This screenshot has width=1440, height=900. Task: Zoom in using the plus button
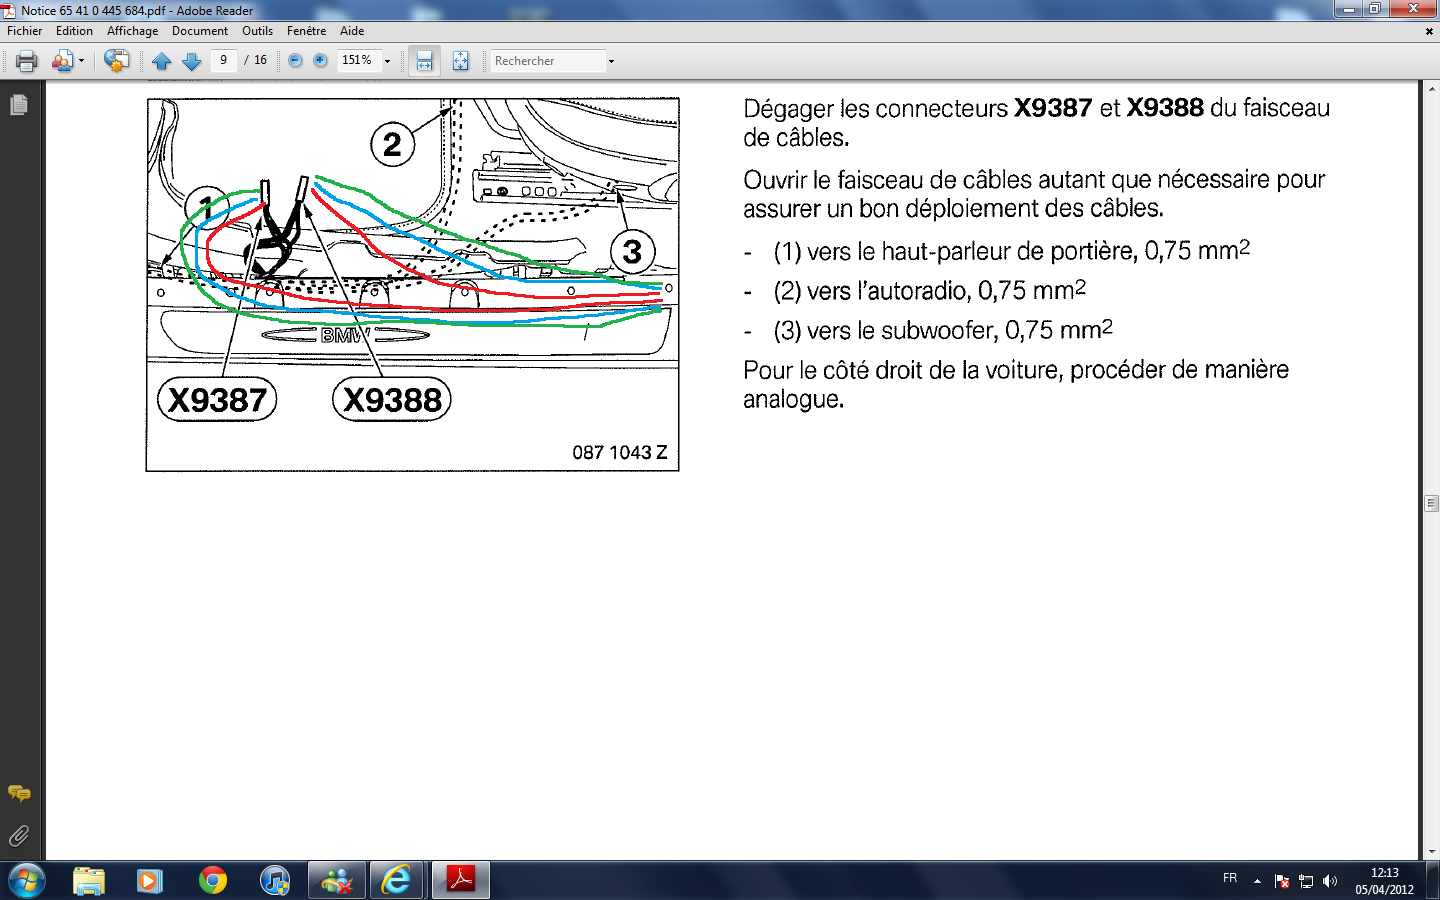coord(320,61)
